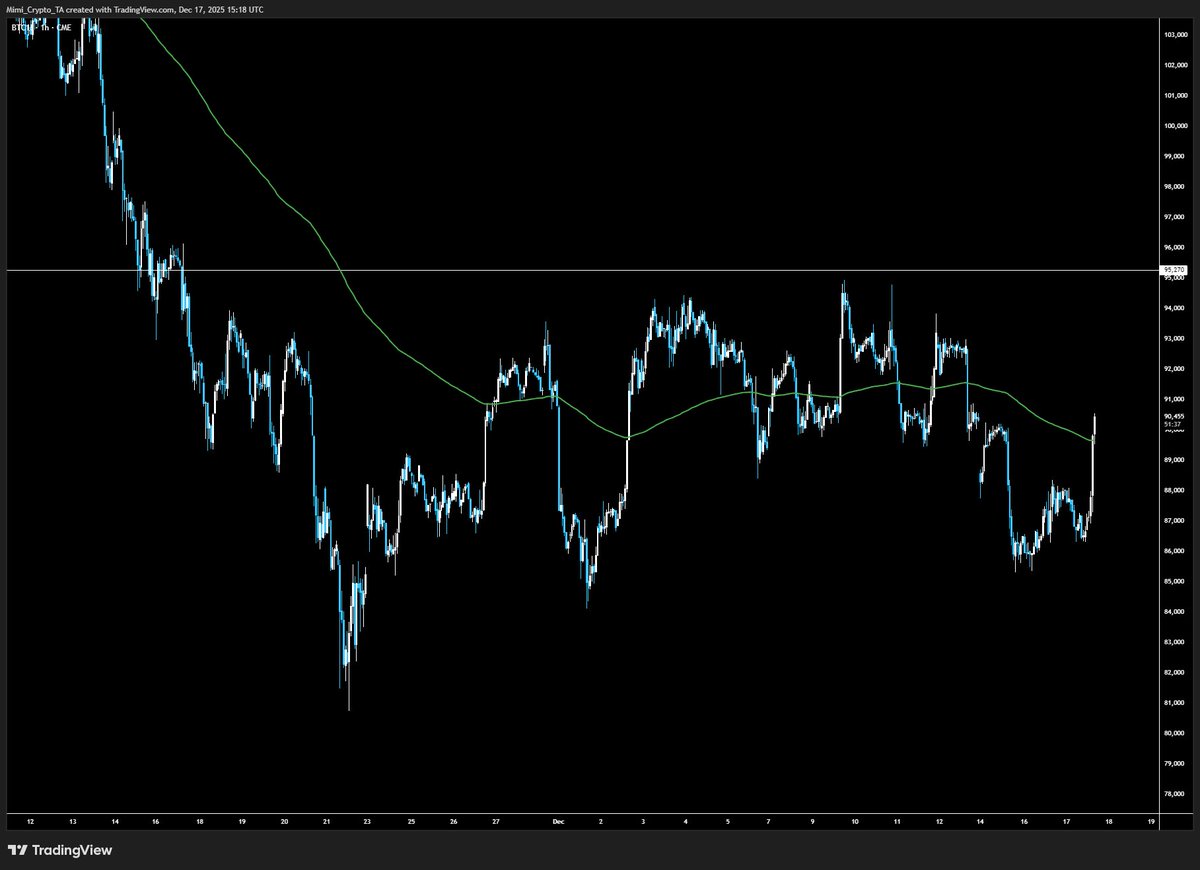Click the 78,000 price axis label
The width and height of the screenshot is (1200, 870).
tap(1174, 794)
